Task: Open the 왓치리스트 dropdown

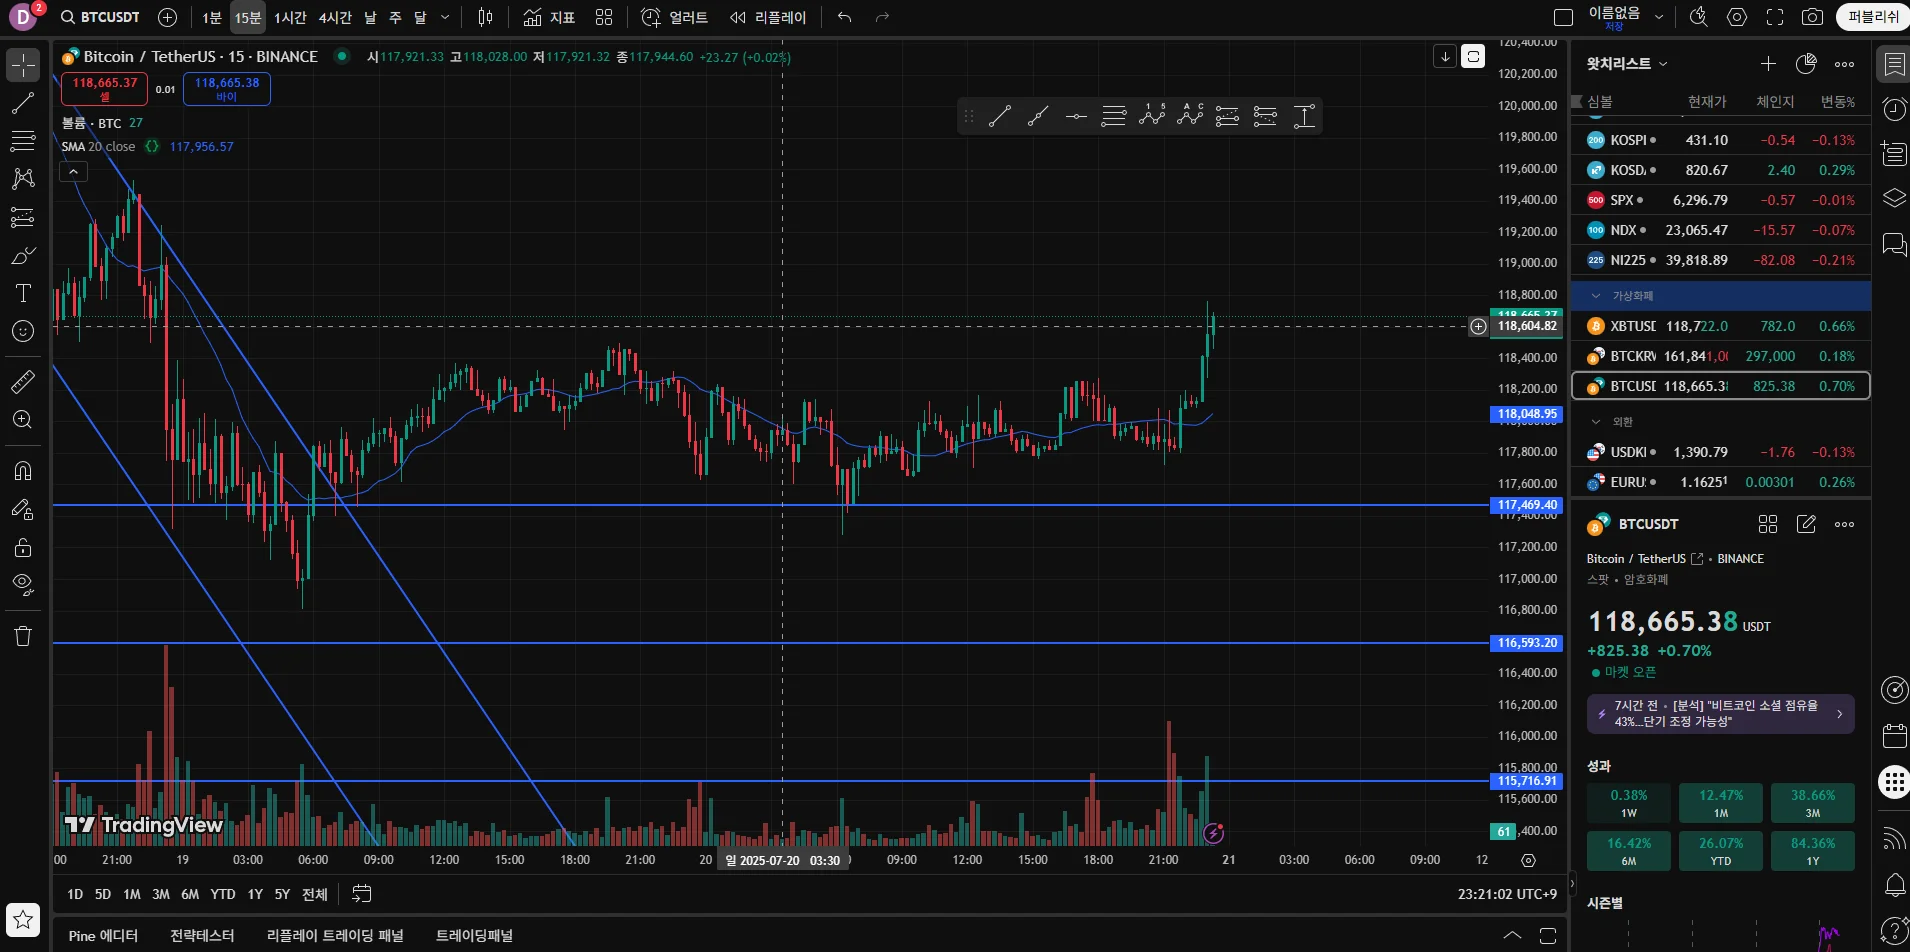Action: point(1627,64)
